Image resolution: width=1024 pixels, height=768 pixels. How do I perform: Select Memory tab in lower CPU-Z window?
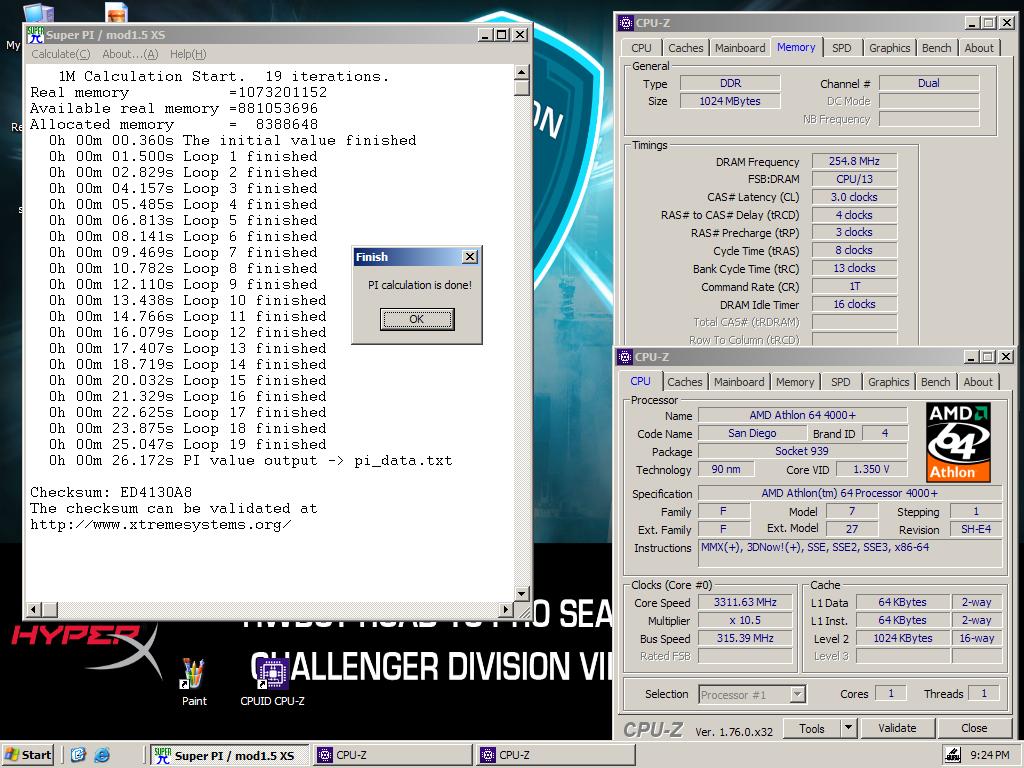pyautogui.click(x=795, y=382)
